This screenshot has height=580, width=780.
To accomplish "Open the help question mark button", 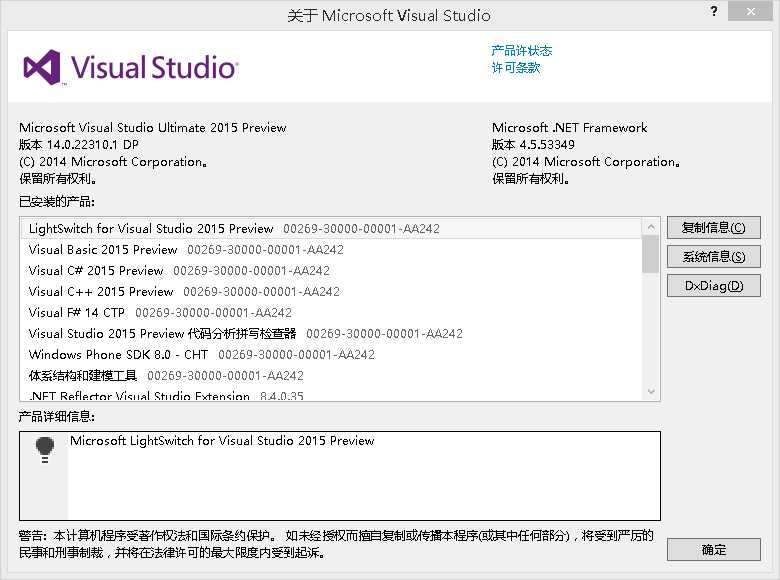I will coord(714,11).
